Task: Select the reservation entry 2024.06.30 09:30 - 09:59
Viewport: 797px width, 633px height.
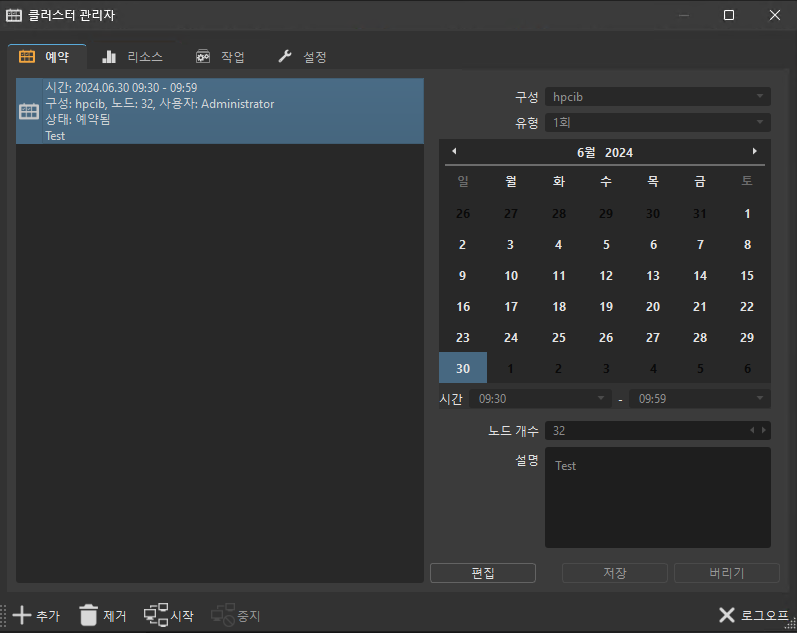Action: tap(220, 111)
